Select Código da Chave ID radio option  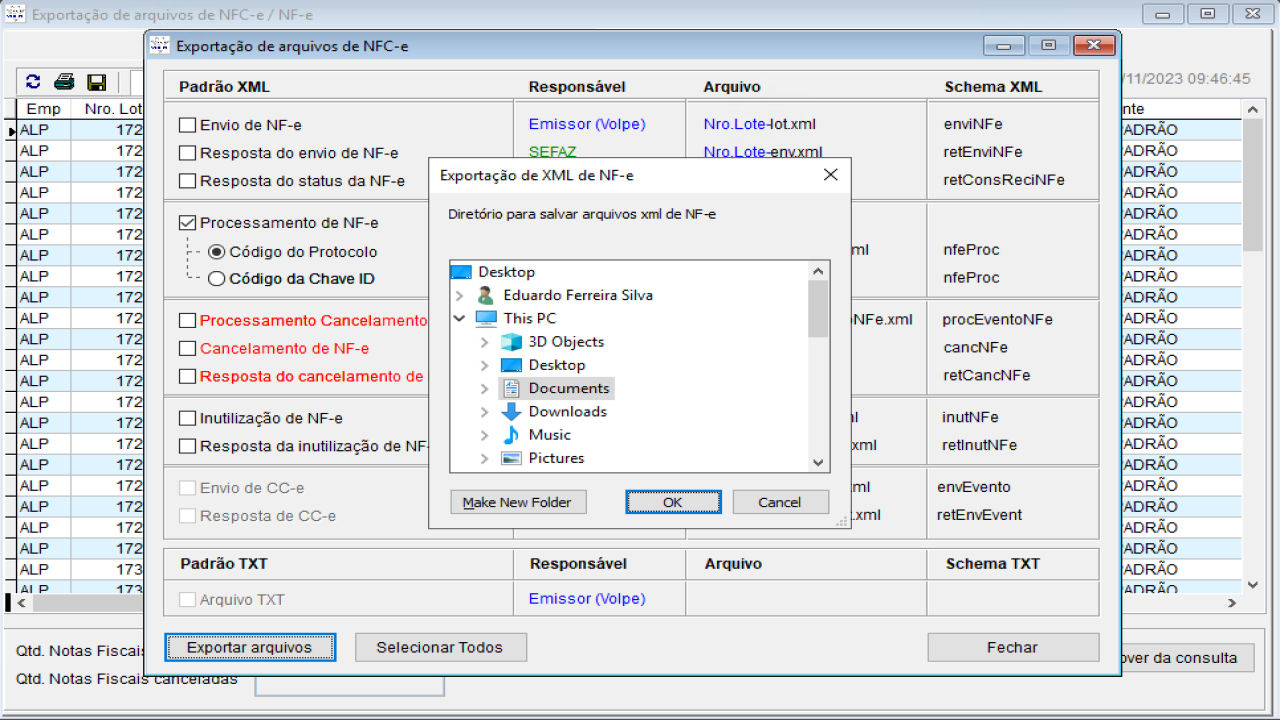coord(216,279)
